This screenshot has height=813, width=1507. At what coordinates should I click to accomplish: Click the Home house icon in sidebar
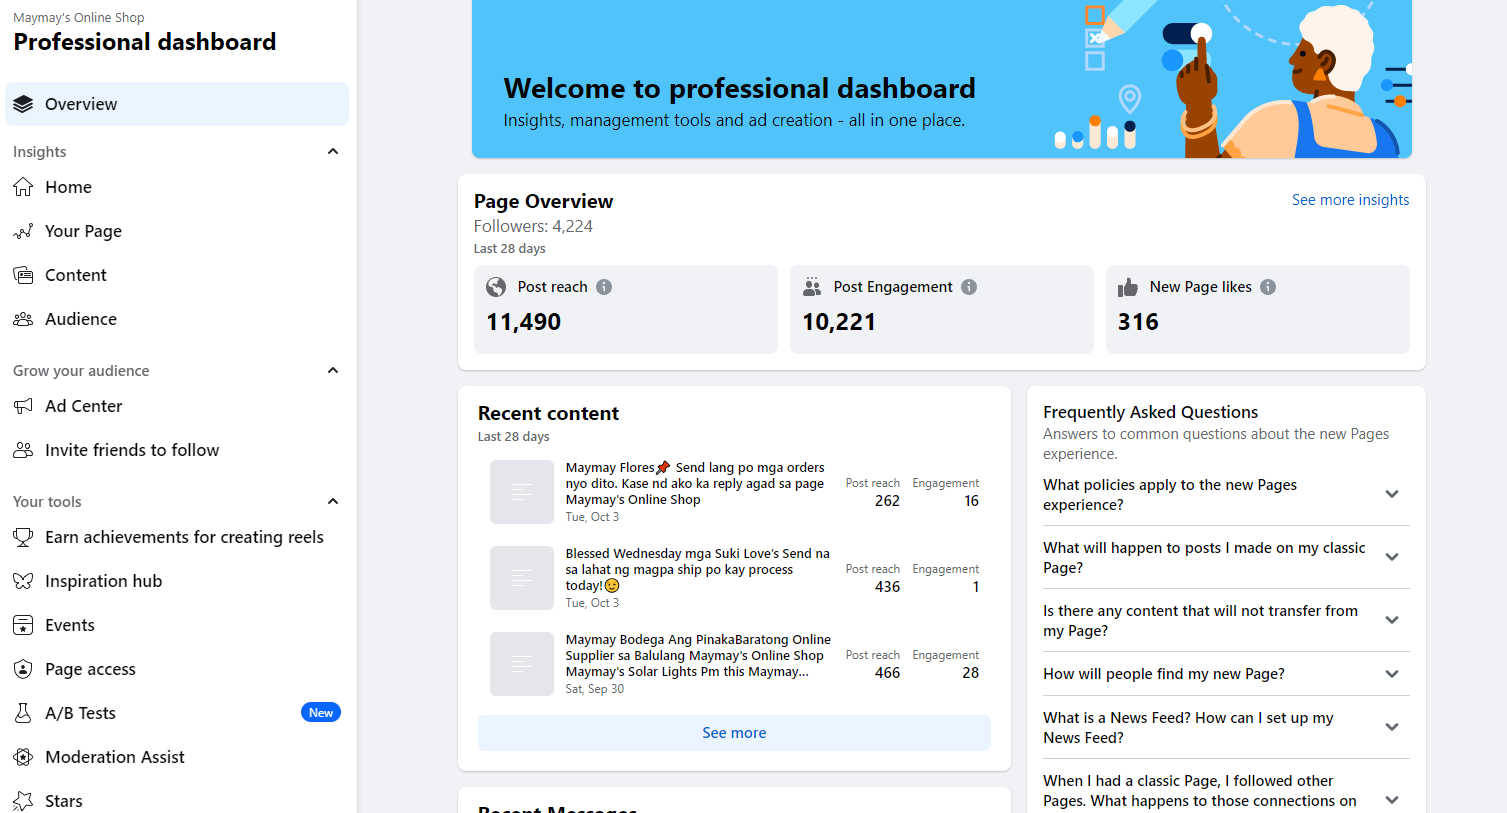23,187
